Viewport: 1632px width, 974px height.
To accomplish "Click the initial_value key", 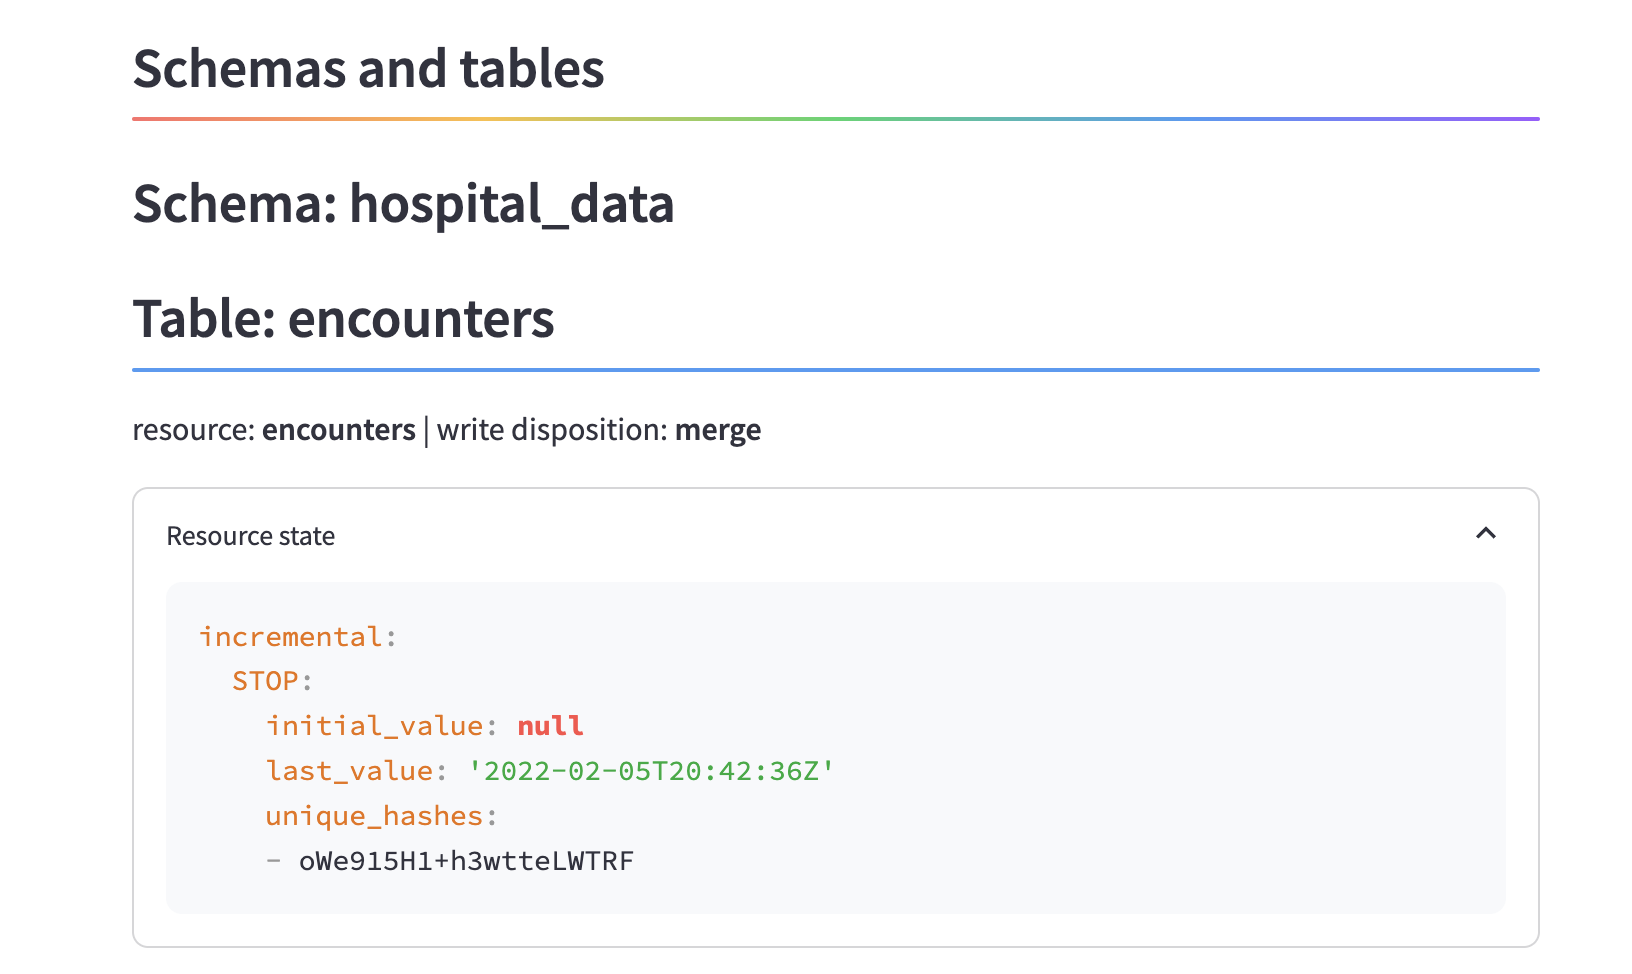I will pos(375,726).
